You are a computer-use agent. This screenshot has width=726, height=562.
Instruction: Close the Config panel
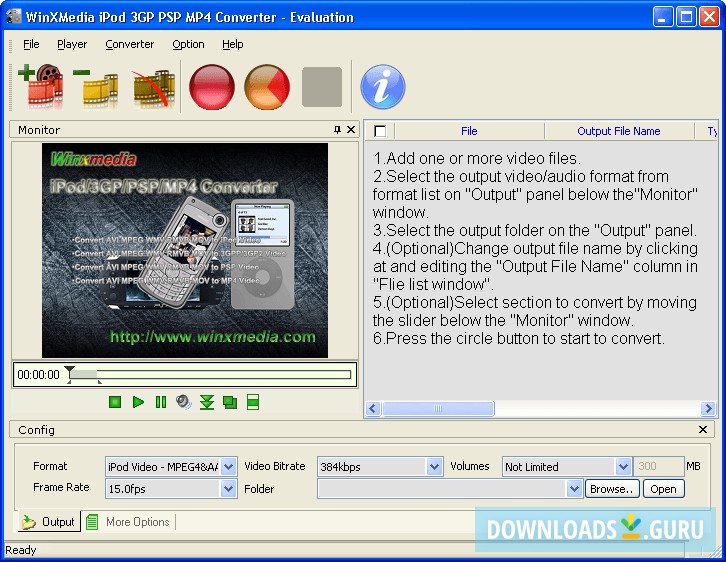(703, 430)
